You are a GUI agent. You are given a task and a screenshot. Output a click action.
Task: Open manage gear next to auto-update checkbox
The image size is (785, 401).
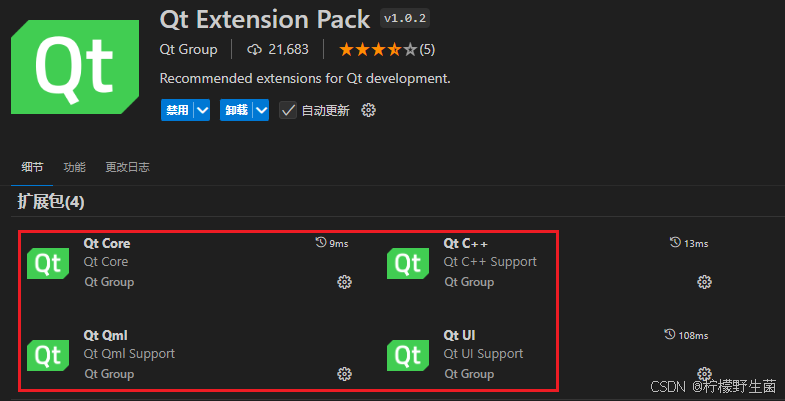click(368, 110)
